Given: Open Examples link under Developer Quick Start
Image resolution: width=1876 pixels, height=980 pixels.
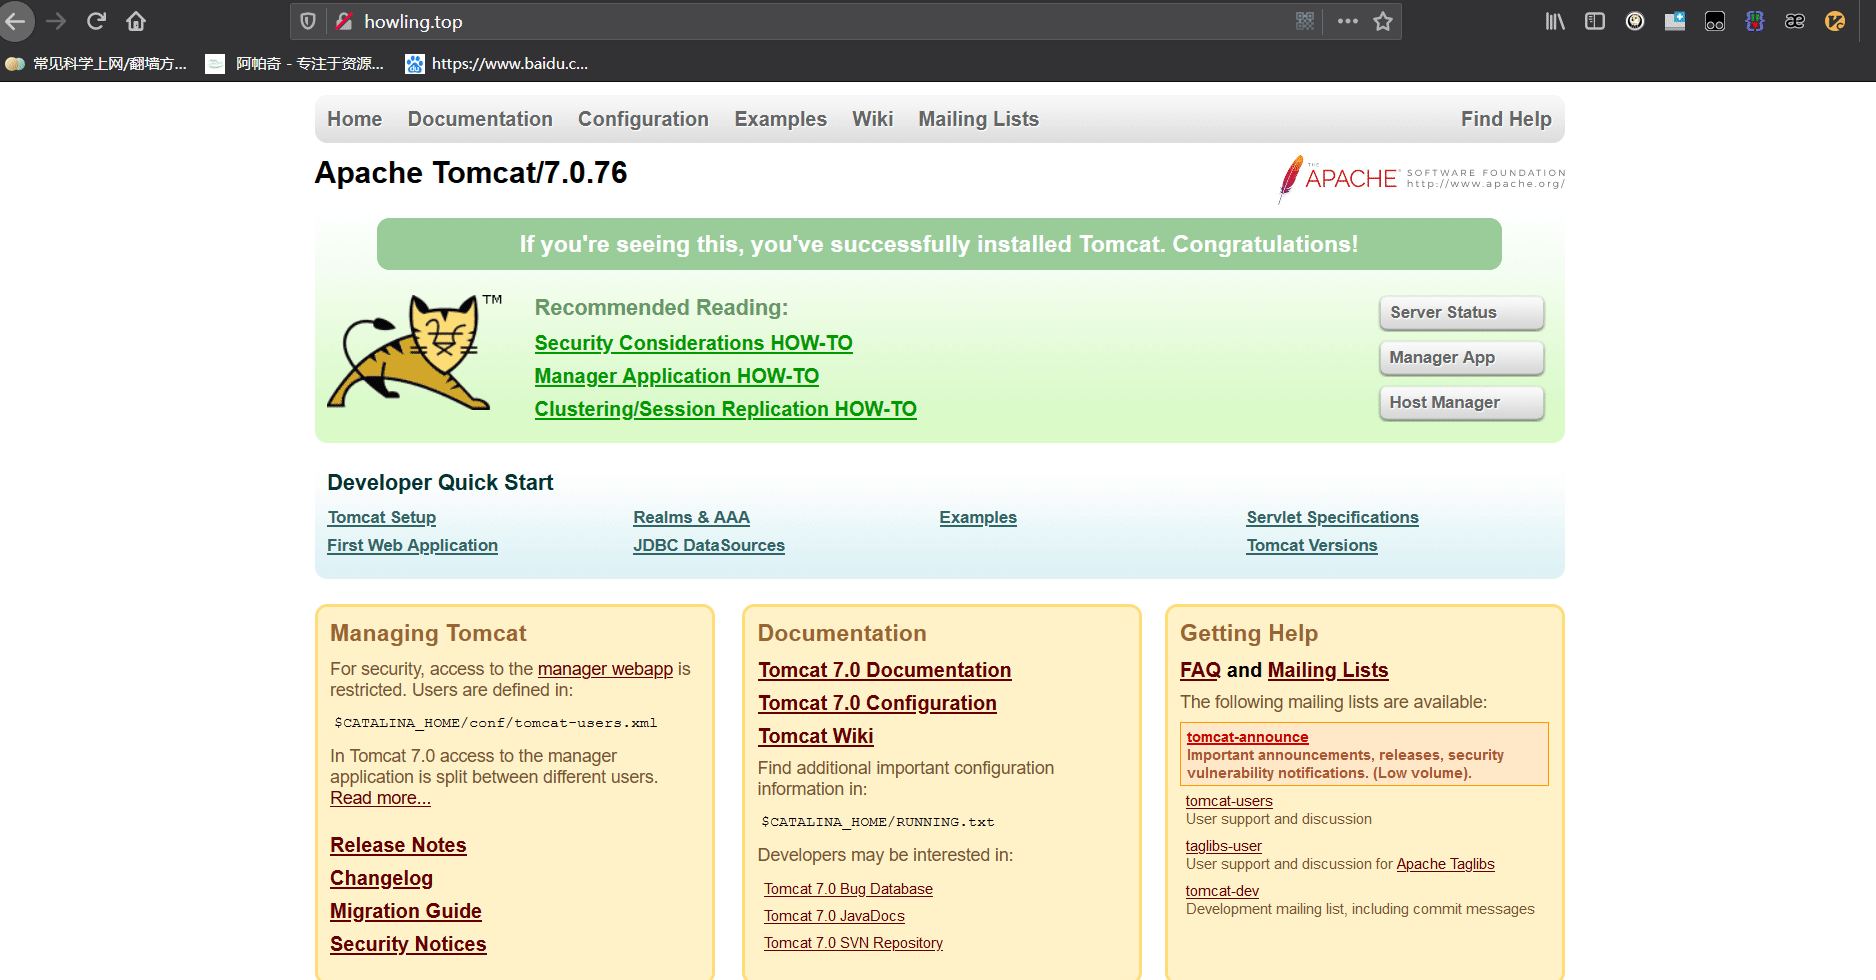Looking at the screenshot, I should [x=978, y=517].
